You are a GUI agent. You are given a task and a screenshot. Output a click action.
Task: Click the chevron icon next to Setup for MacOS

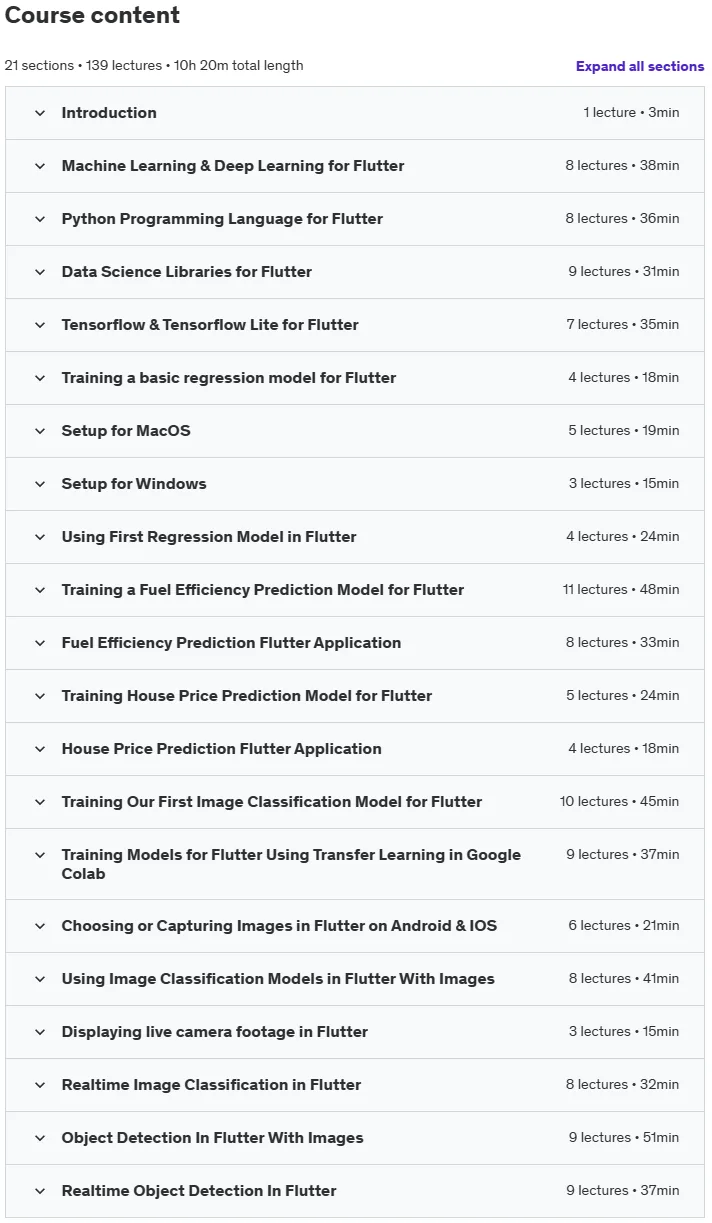(x=40, y=431)
